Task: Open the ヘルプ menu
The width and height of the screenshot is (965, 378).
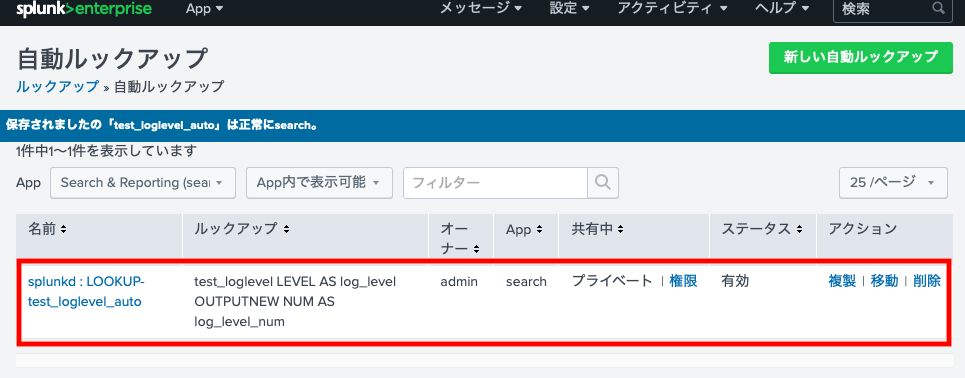Action: click(783, 9)
